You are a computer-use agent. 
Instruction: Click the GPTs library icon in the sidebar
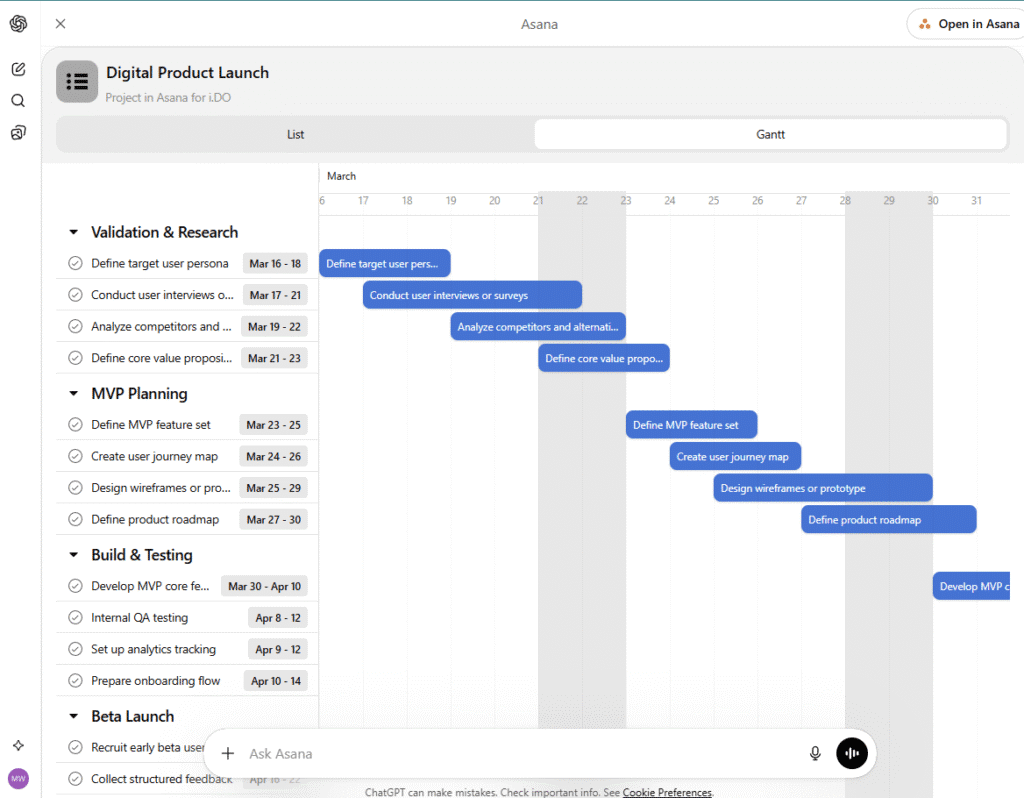pyautogui.click(x=17, y=131)
